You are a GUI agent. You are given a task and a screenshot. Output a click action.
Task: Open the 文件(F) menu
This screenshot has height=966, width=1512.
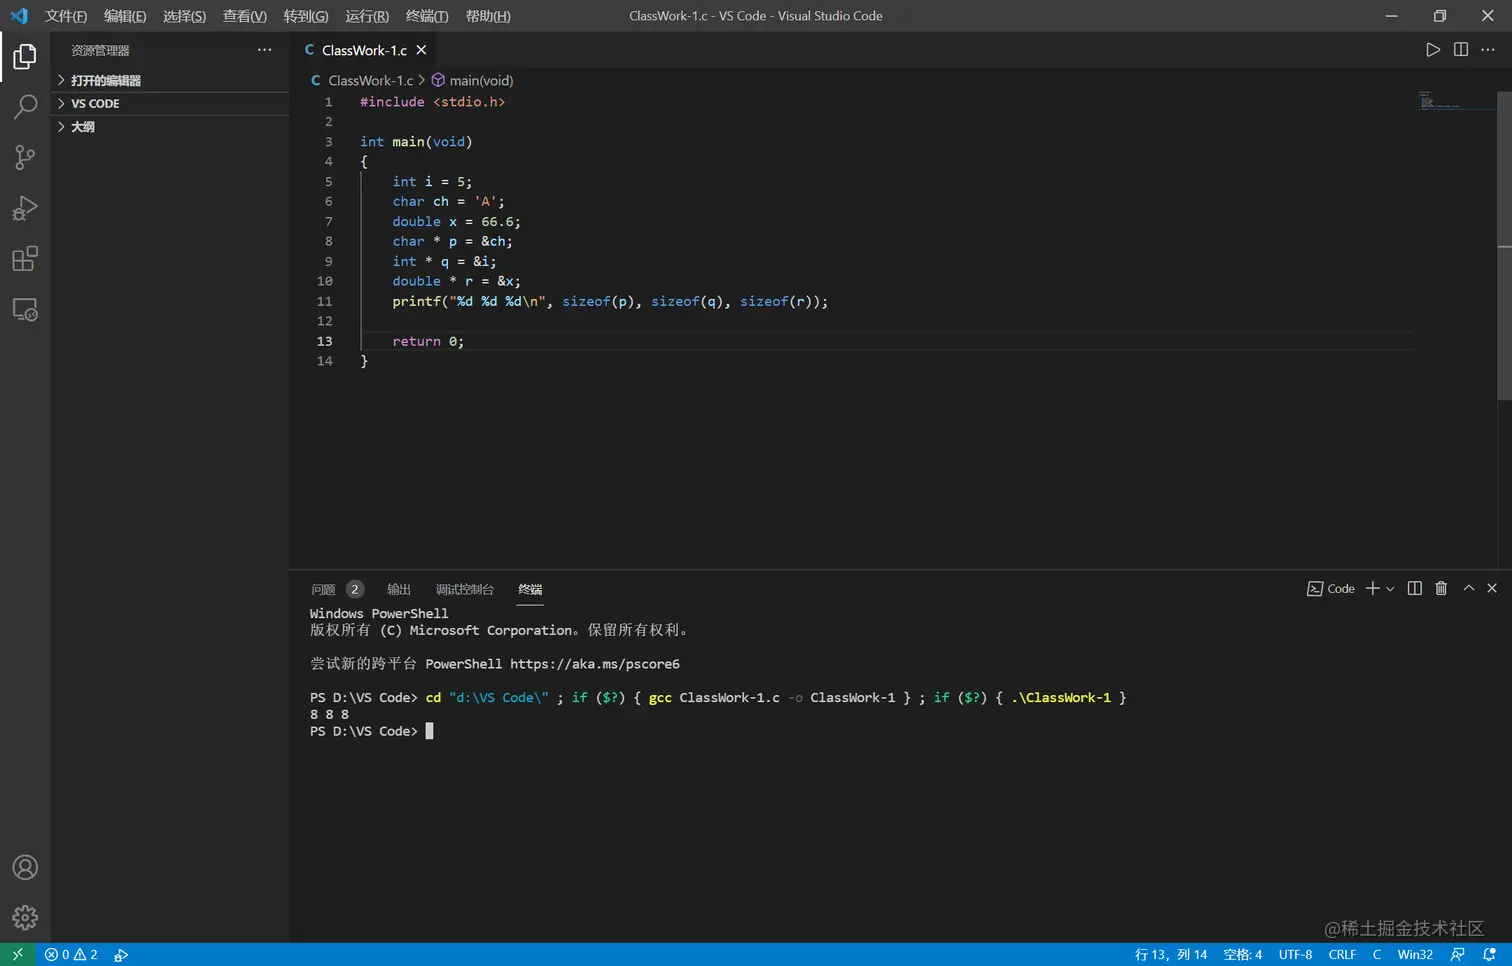[66, 16]
